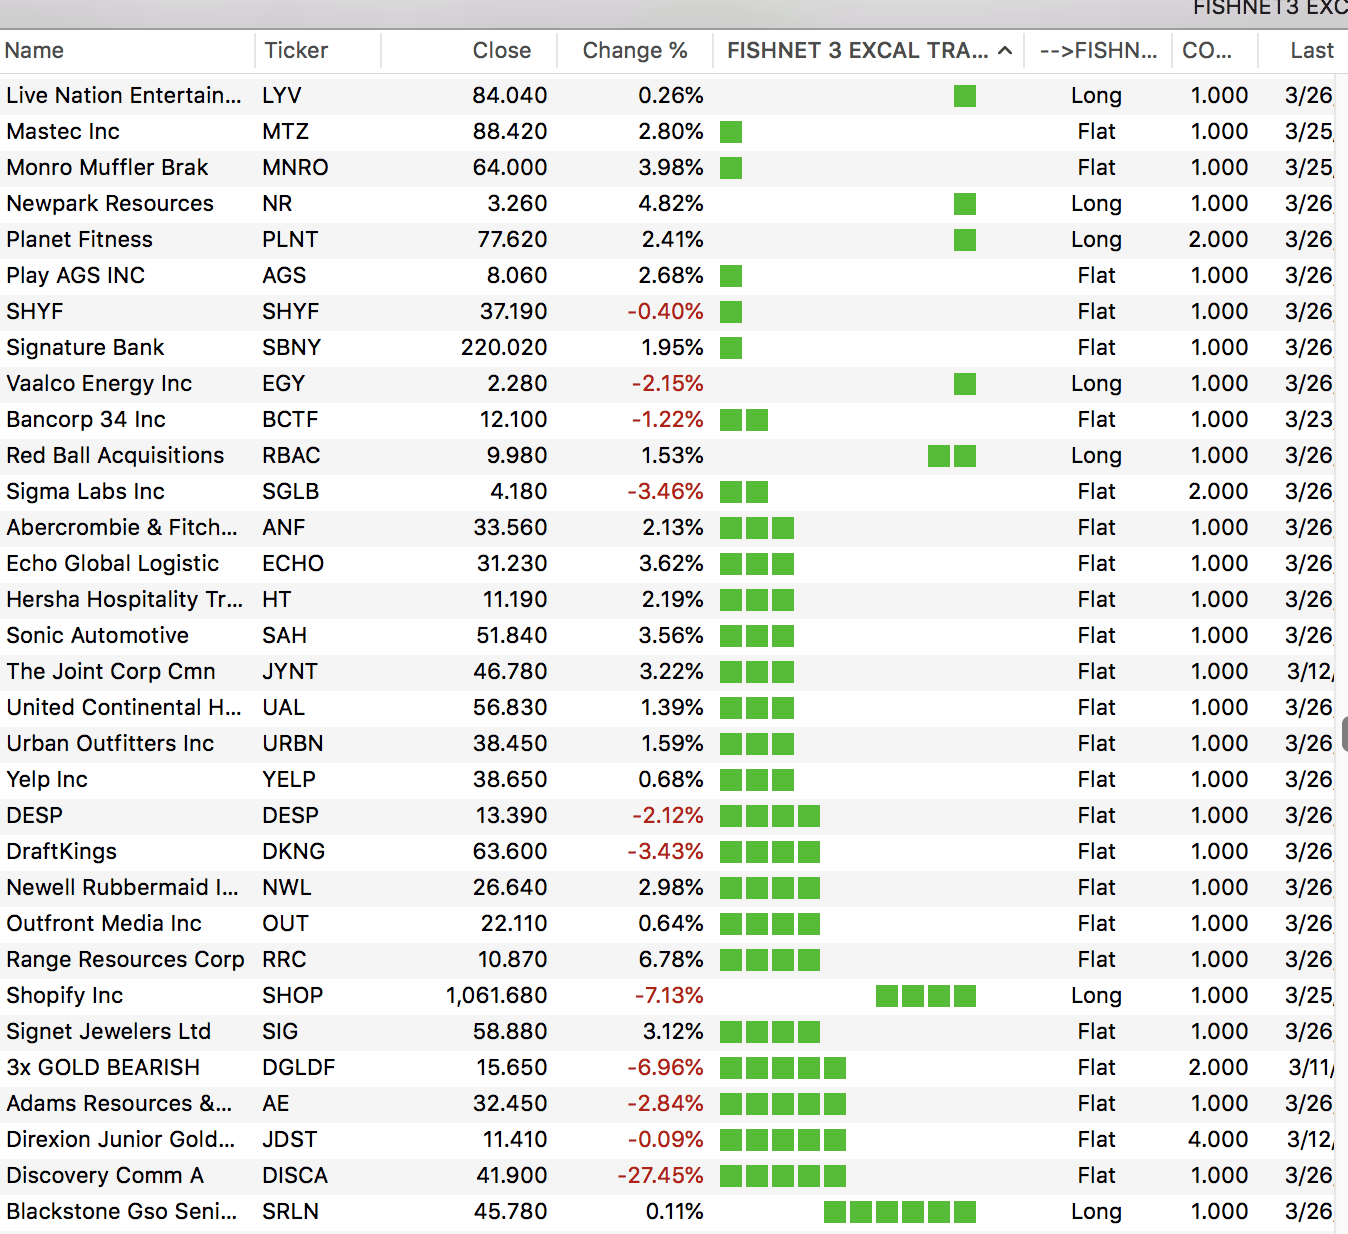
Task: Select the Bancorp 34 Inc name
Action: tap(86, 420)
